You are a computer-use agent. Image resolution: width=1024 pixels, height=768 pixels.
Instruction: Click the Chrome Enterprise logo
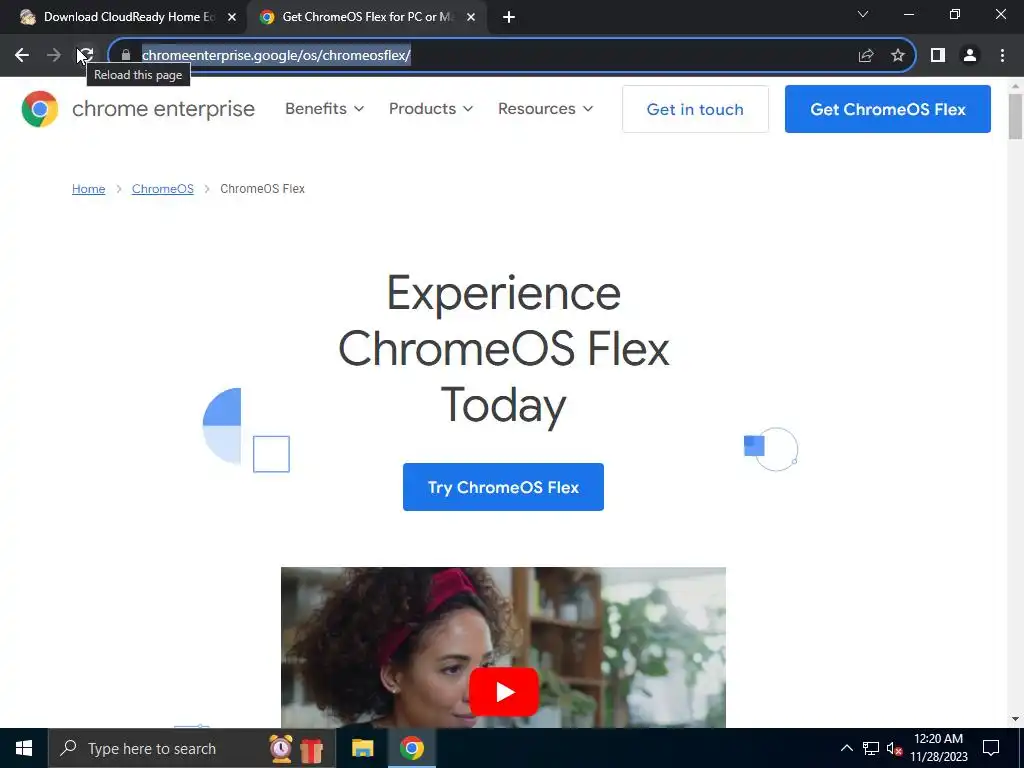click(x=40, y=108)
